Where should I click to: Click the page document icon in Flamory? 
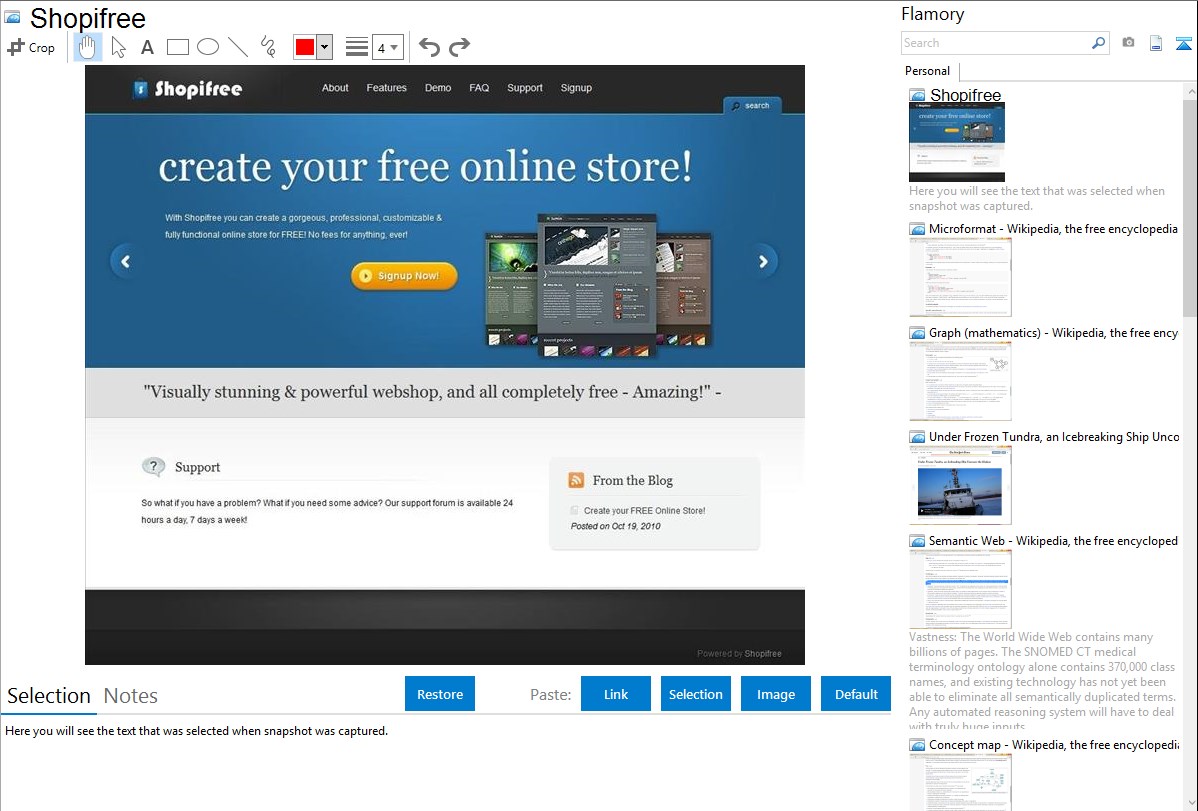click(1156, 43)
